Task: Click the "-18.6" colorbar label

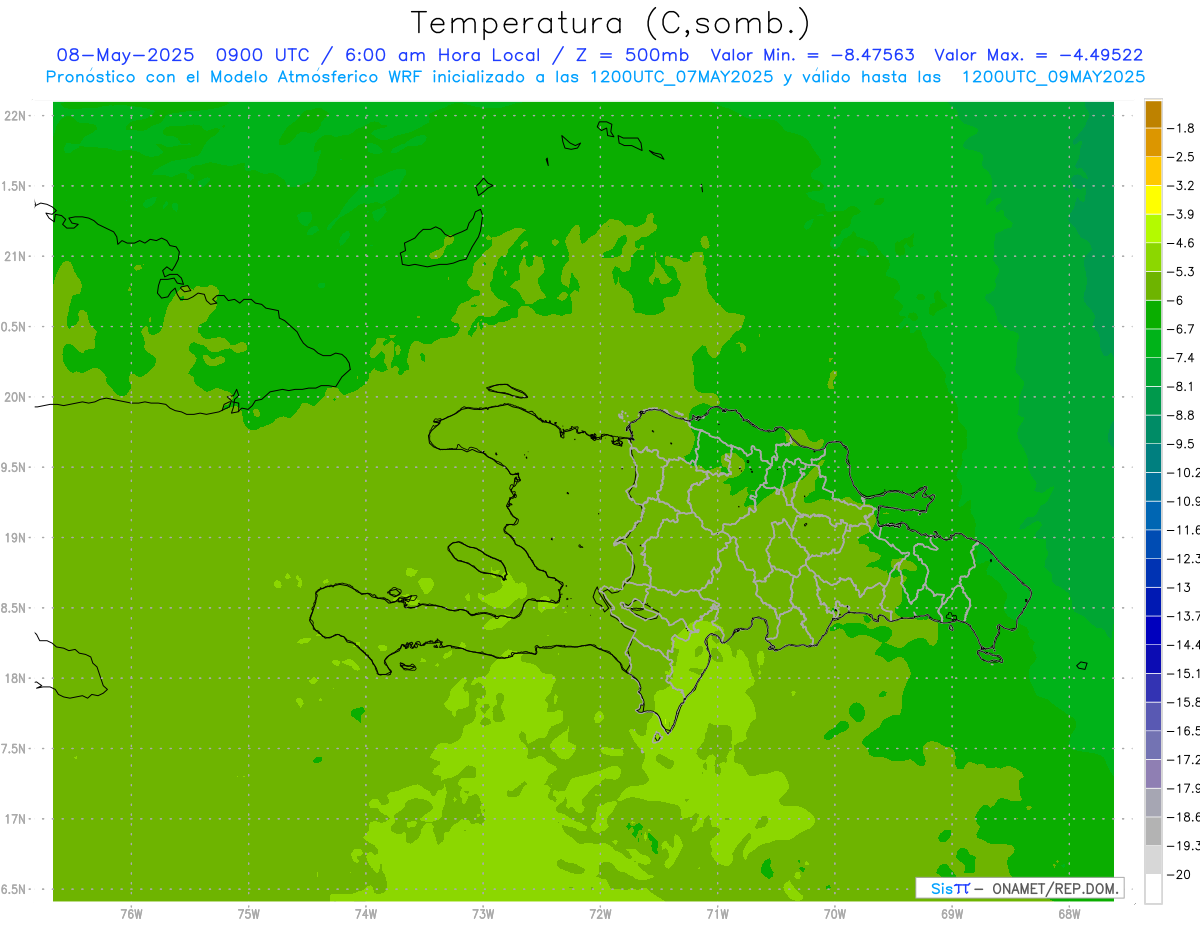Action: pos(1184,817)
